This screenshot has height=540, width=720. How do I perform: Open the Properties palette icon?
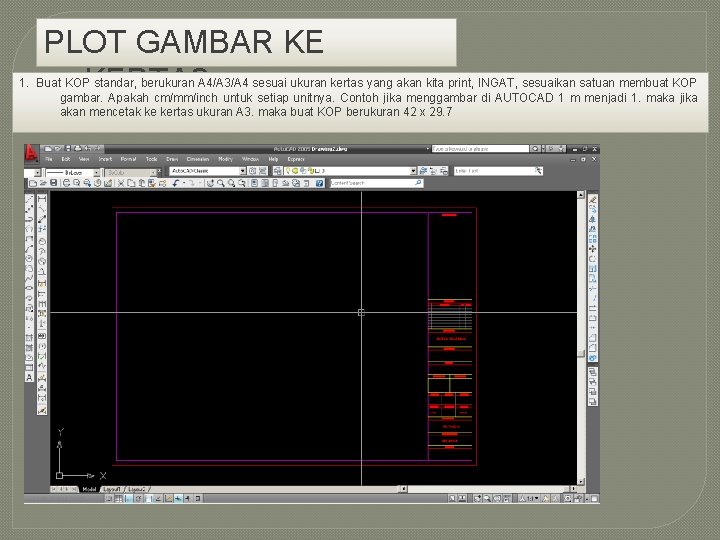click(x=254, y=183)
